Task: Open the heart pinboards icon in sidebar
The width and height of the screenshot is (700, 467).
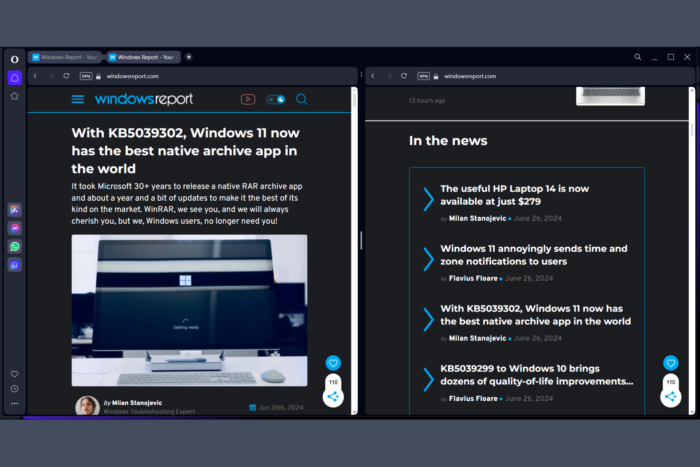Action: [15, 374]
